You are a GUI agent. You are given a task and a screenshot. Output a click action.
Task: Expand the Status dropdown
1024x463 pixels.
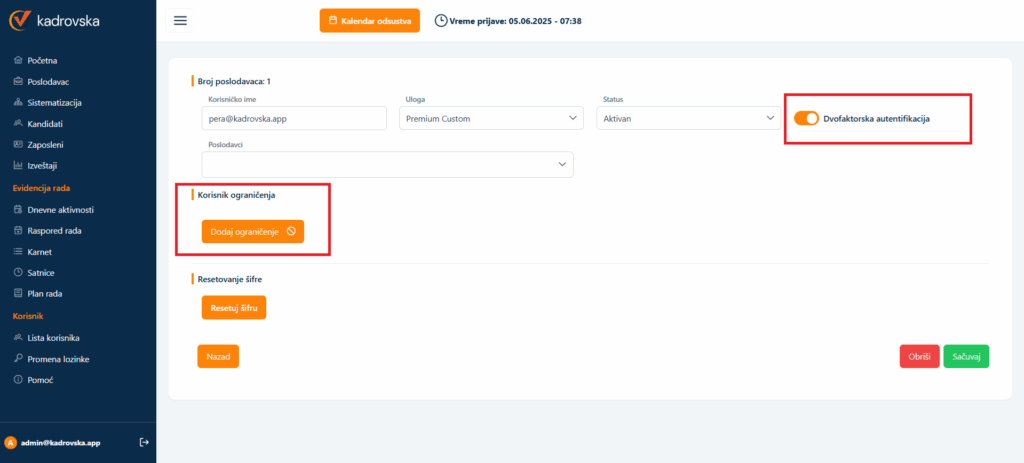pyautogui.click(x=688, y=118)
